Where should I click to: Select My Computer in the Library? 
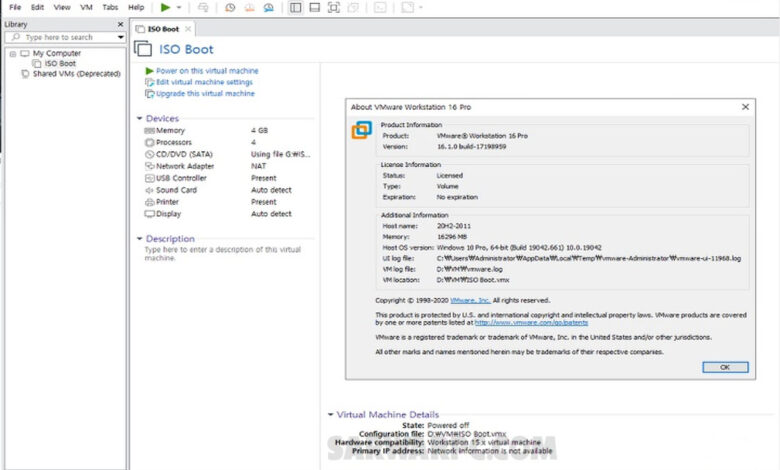(56, 53)
